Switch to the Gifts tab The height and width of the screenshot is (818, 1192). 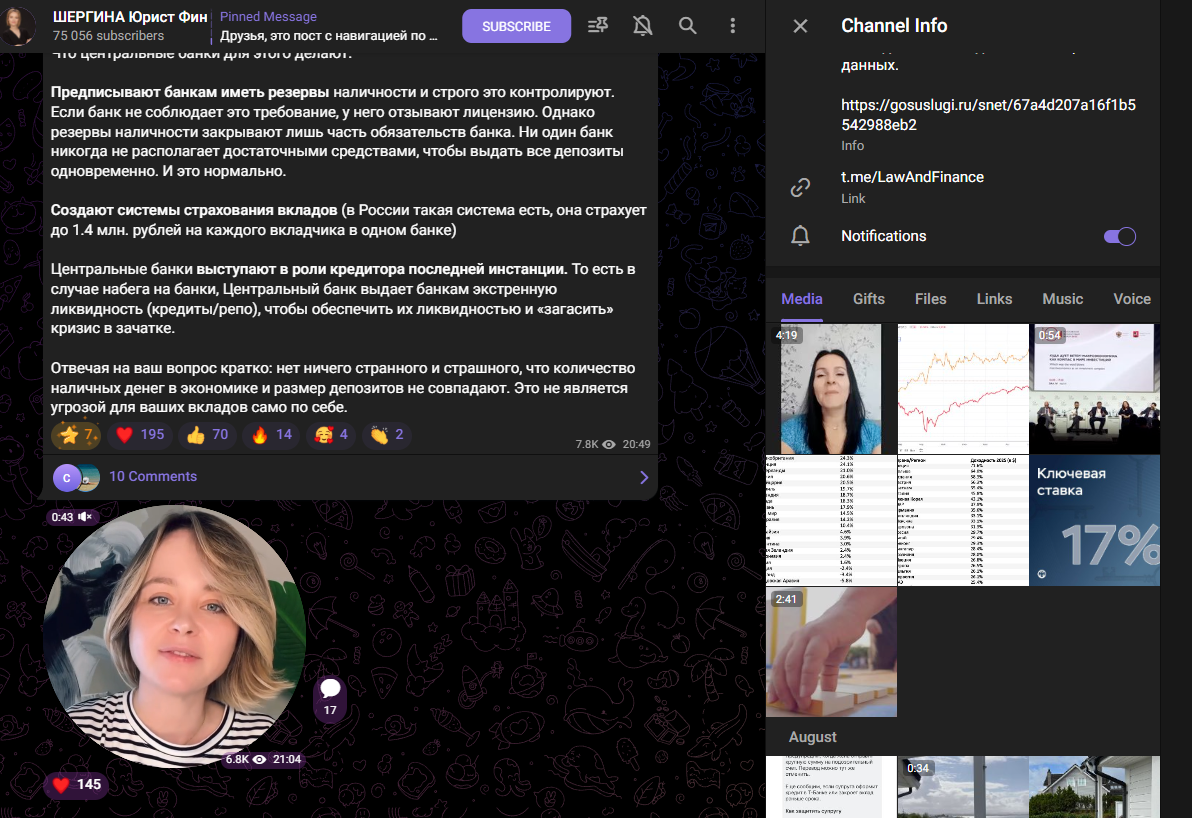pyautogui.click(x=868, y=299)
